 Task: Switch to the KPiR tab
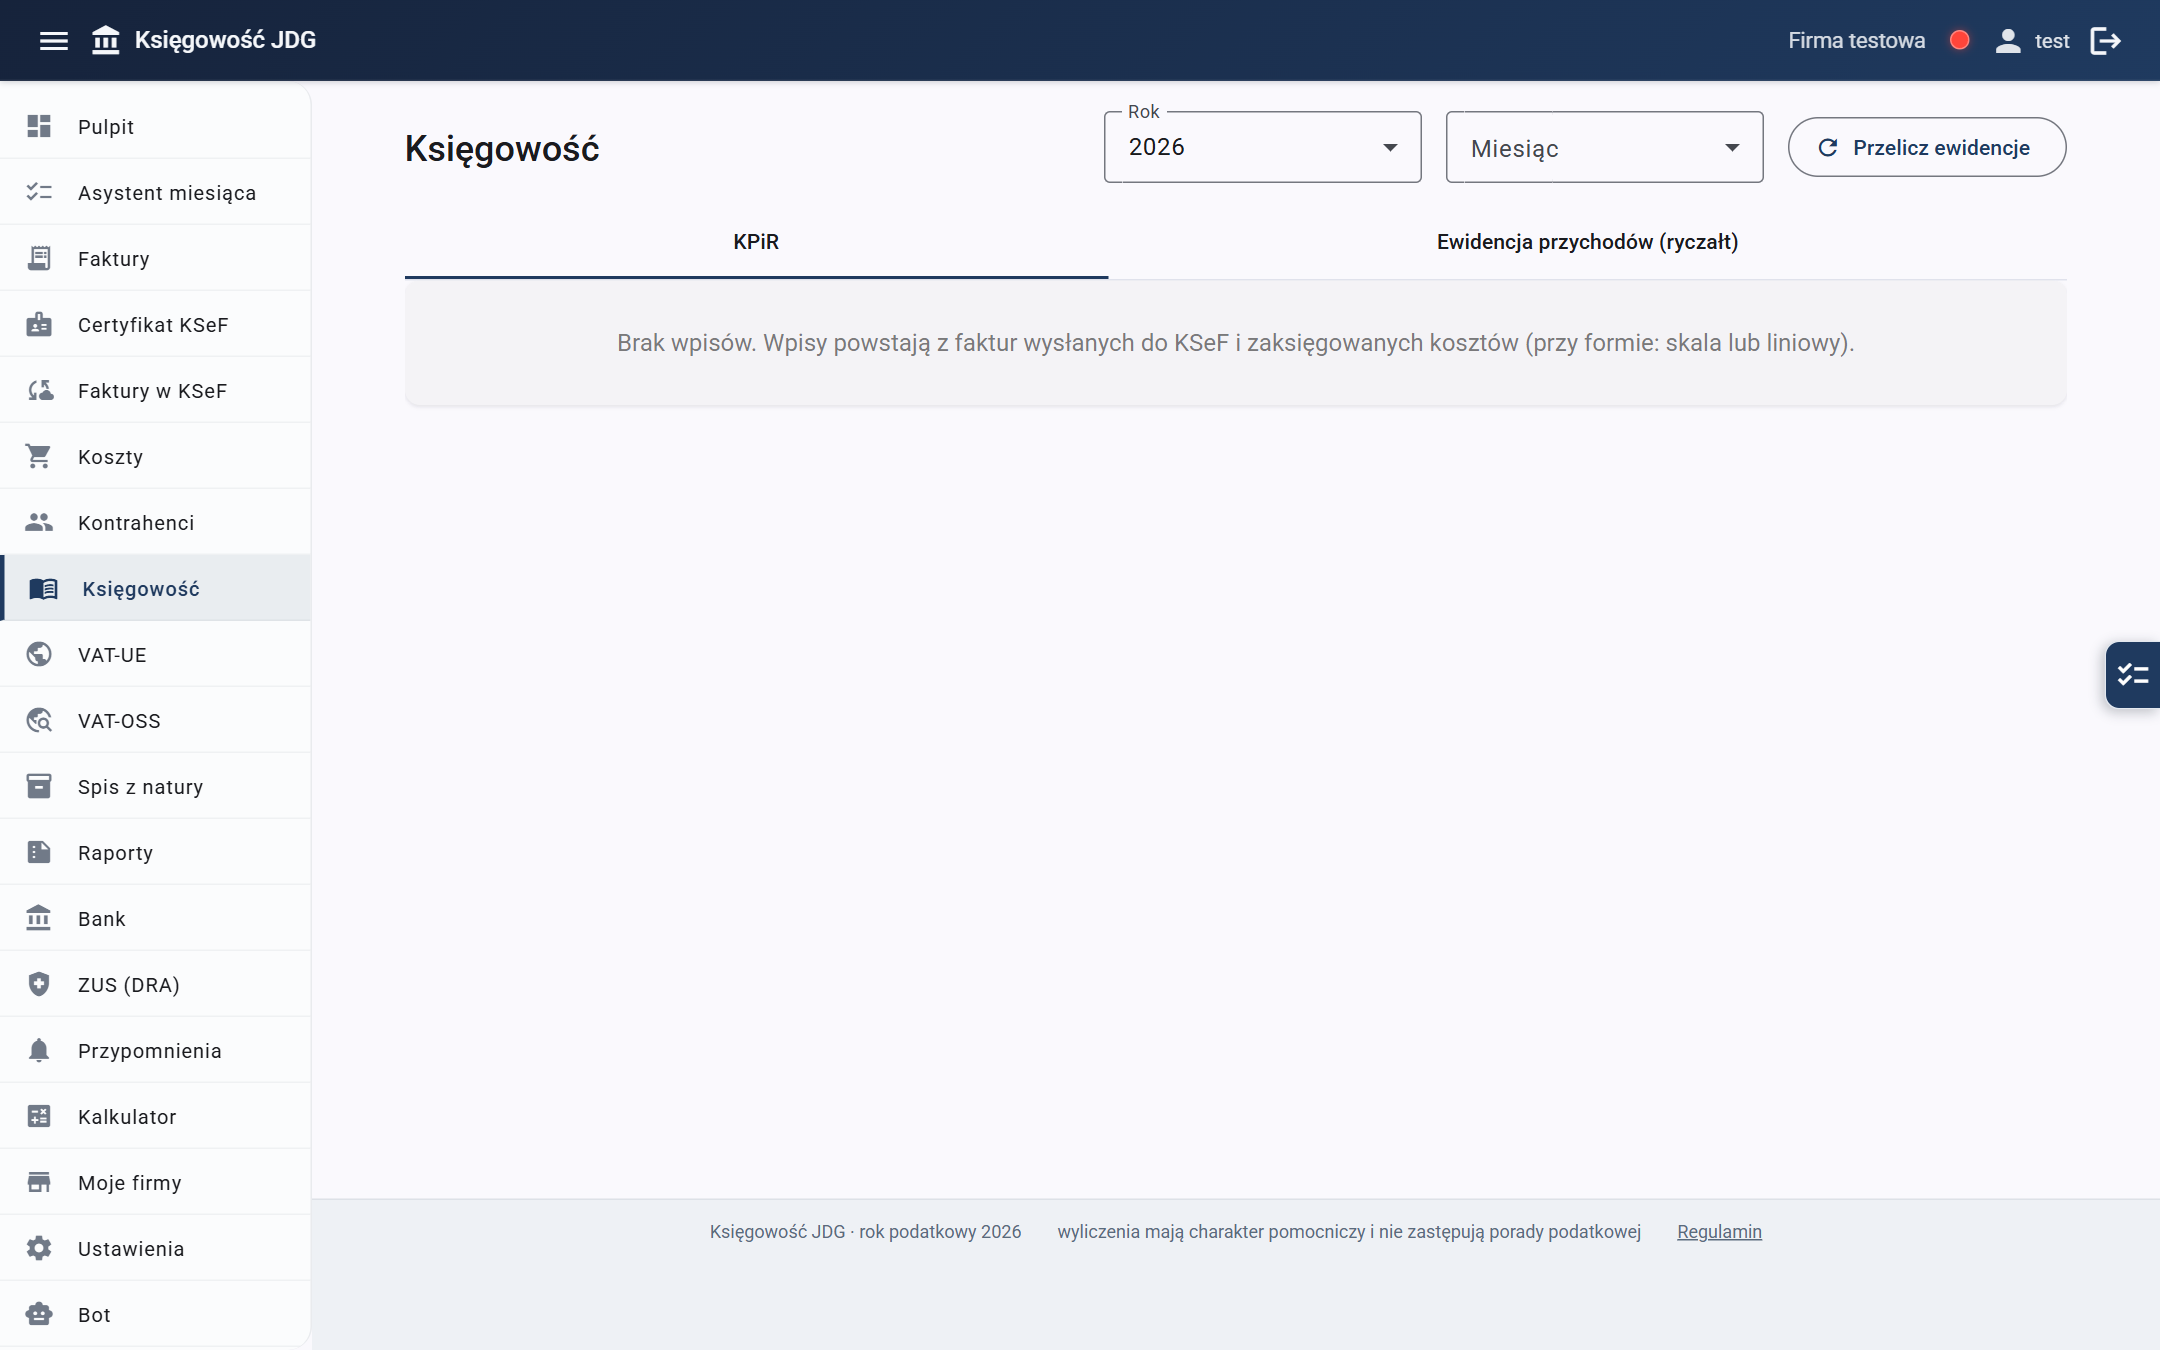point(756,242)
